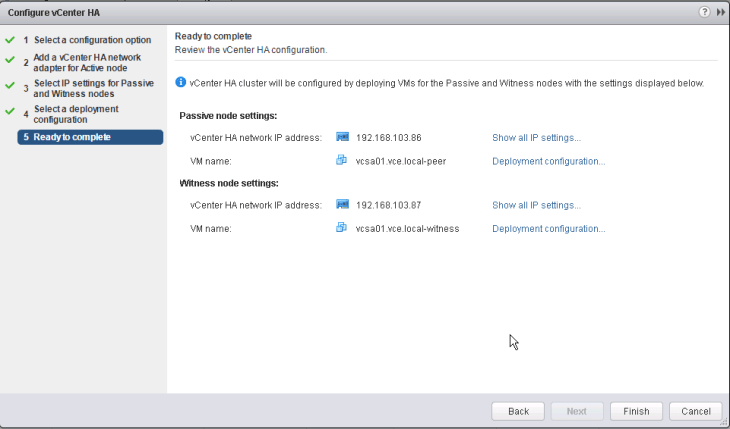This screenshot has width=730, height=429.
Task: Click the help question mark icon
Action: click(705, 12)
